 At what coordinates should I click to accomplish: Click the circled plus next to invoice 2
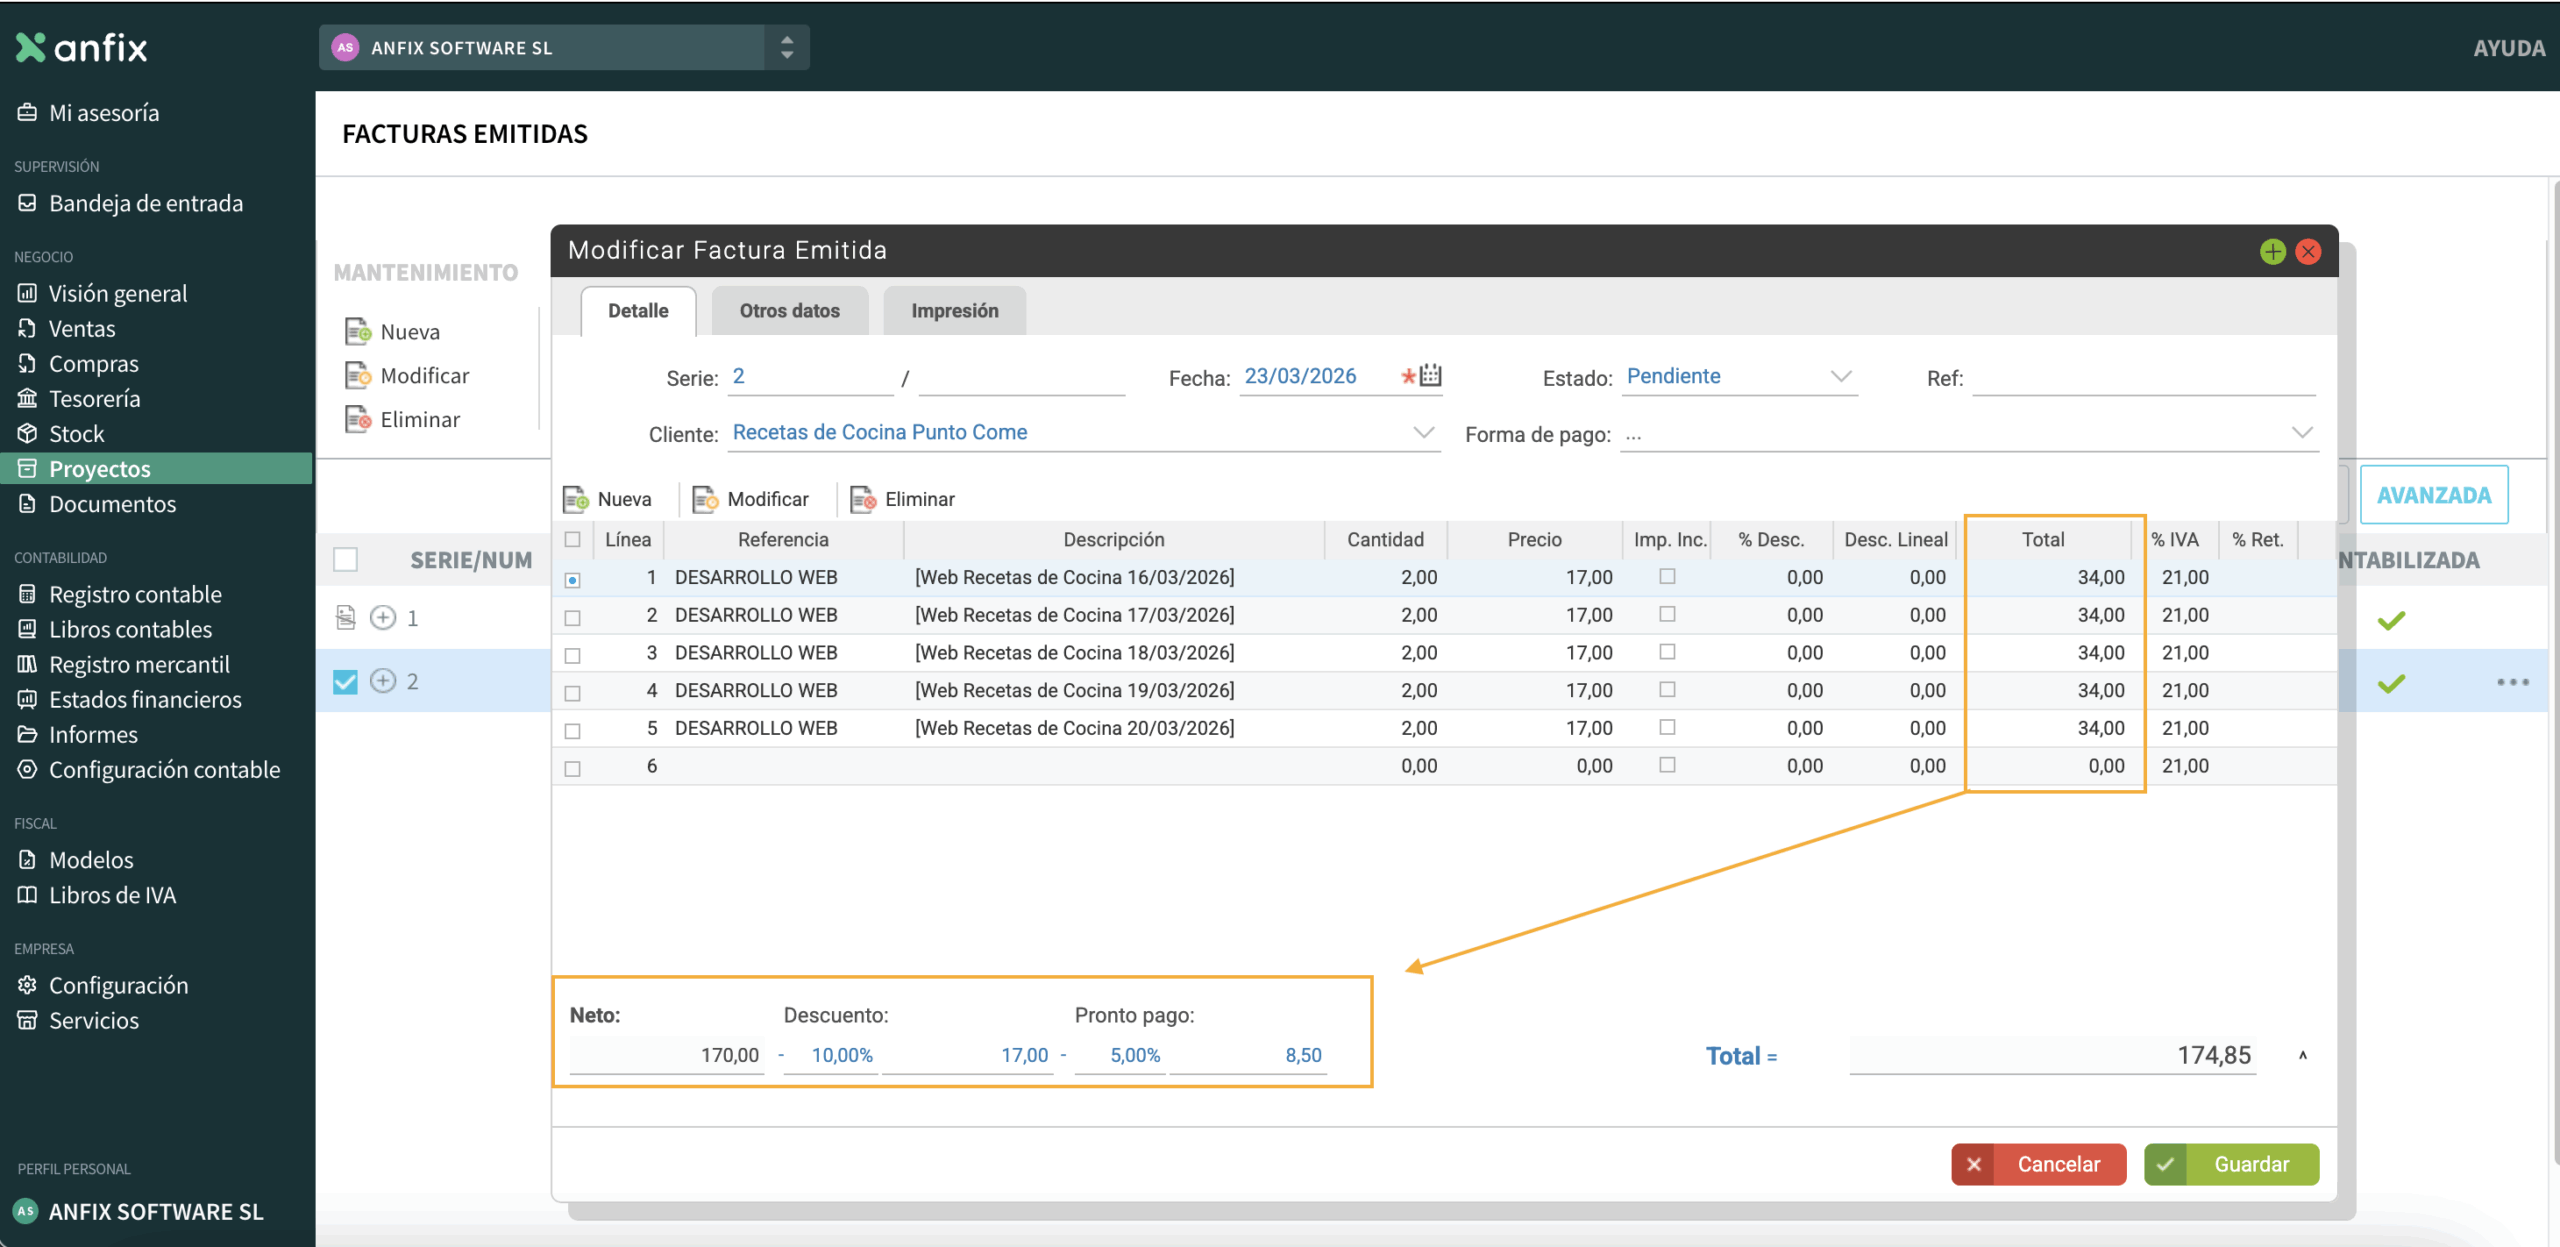tap(383, 681)
